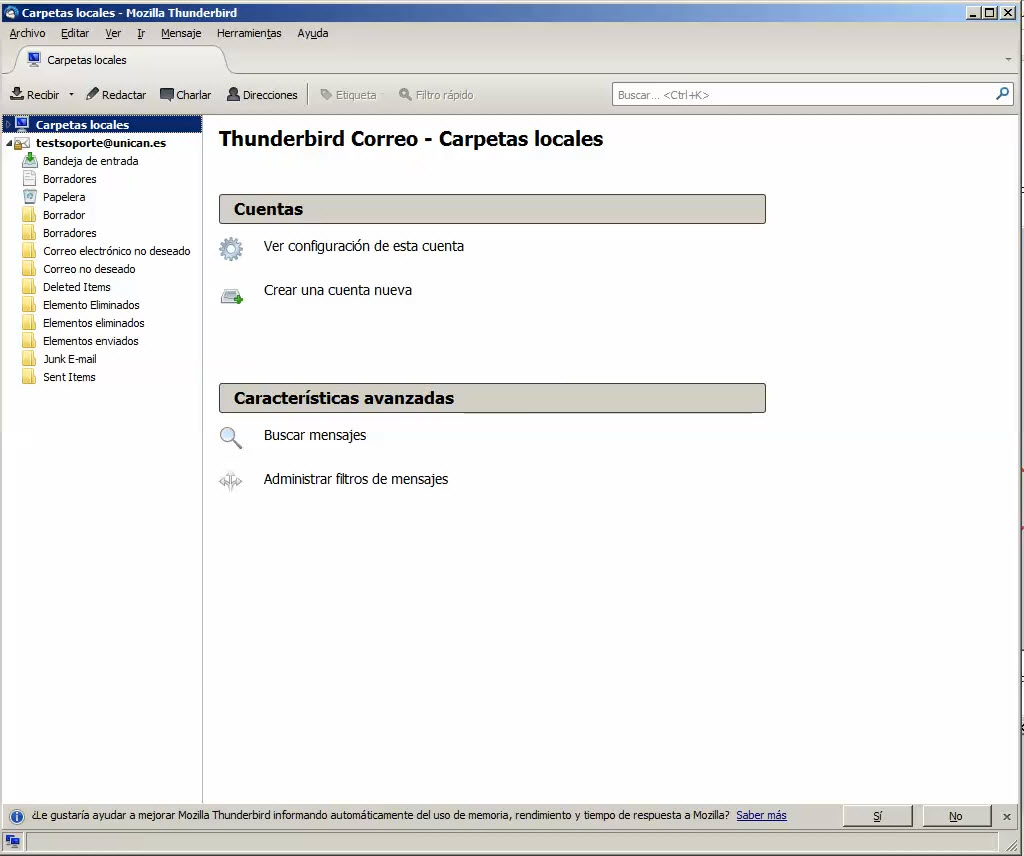Select the Bandeja de entrada folder label

(x=90, y=161)
